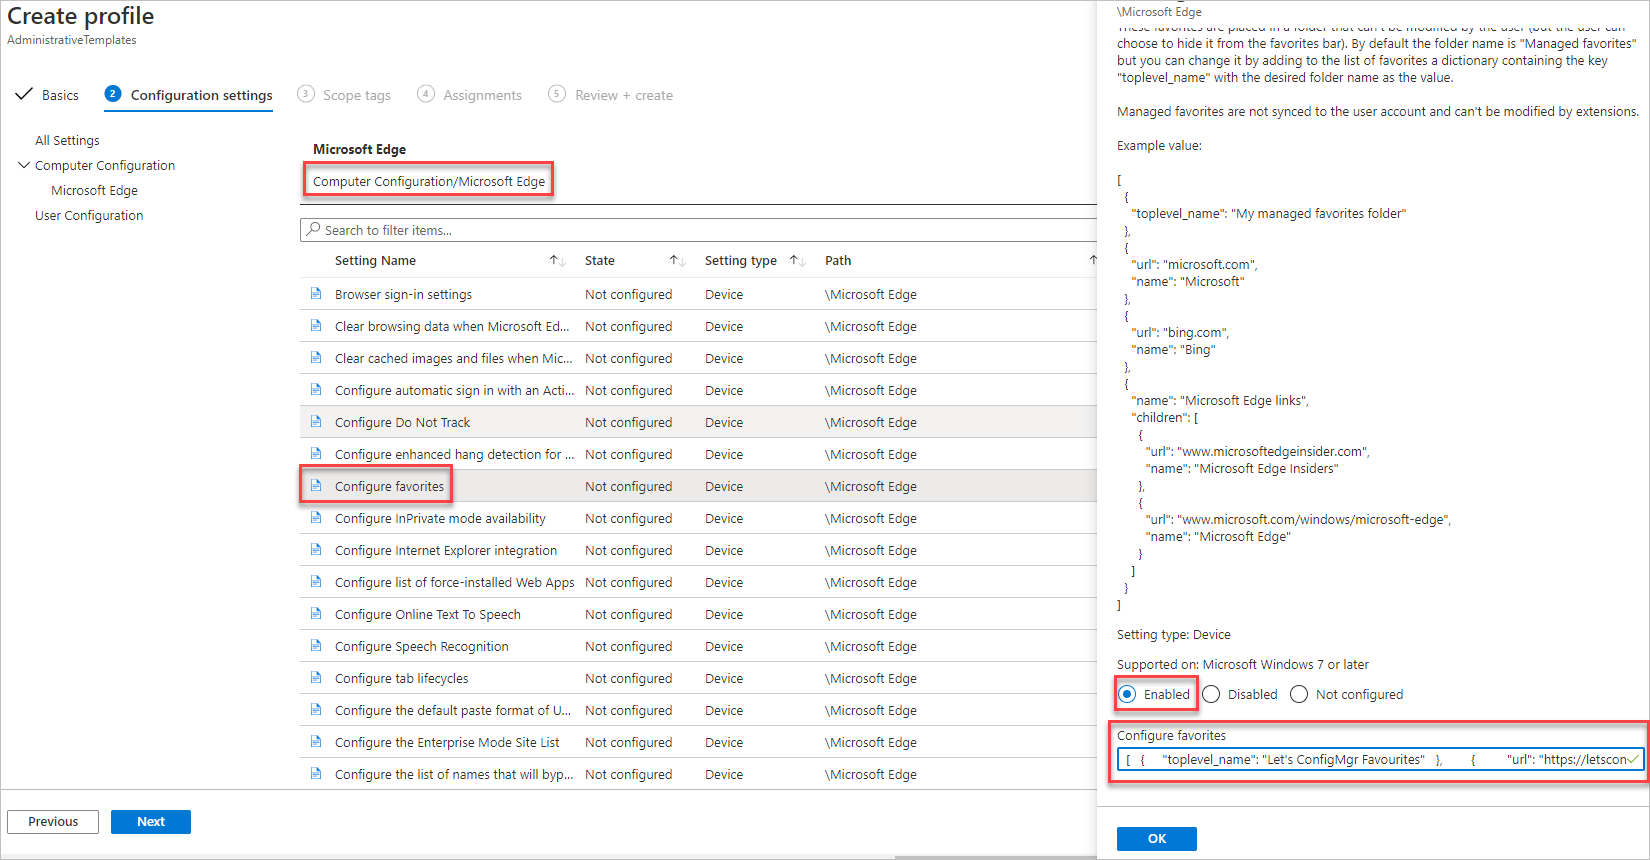
Task: Click document icon for Configure Internet Explorer integration
Action: point(316,550)
